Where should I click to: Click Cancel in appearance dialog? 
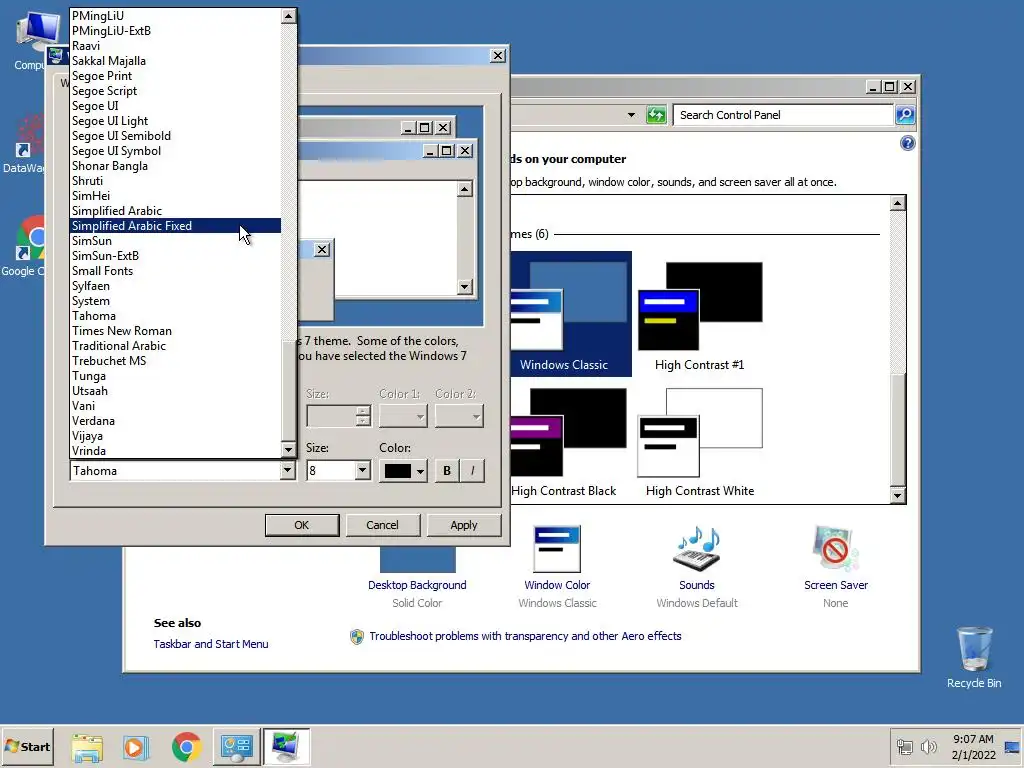382,525
